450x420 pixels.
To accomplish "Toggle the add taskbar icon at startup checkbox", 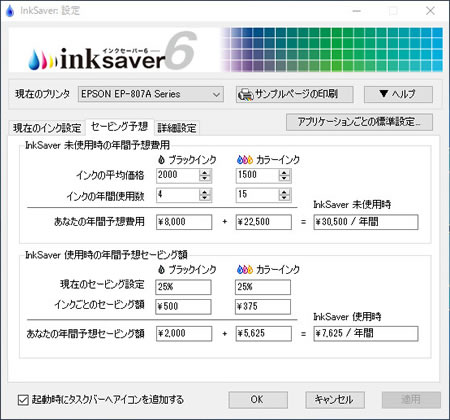I will 23,400.
